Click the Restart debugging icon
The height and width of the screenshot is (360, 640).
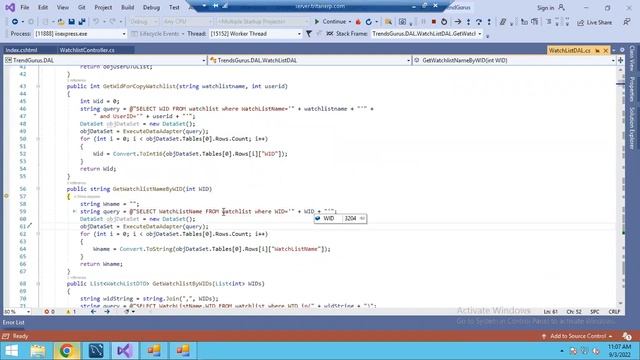(x=444, y=22)
